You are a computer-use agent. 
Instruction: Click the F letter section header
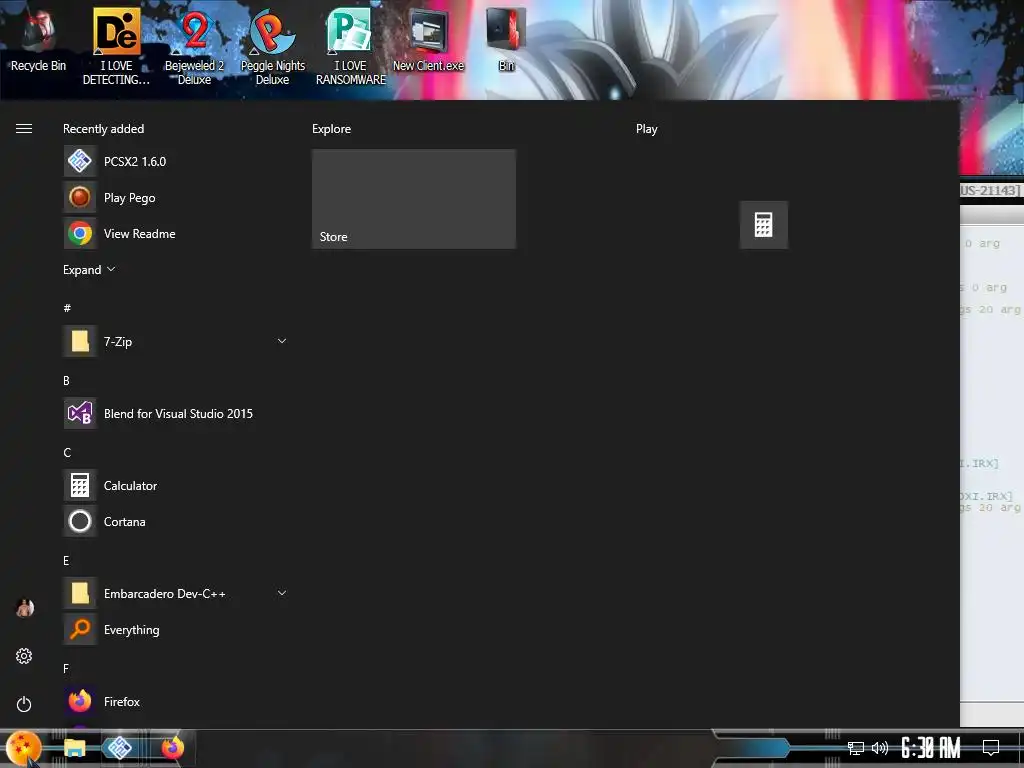(x=65, y=668)
